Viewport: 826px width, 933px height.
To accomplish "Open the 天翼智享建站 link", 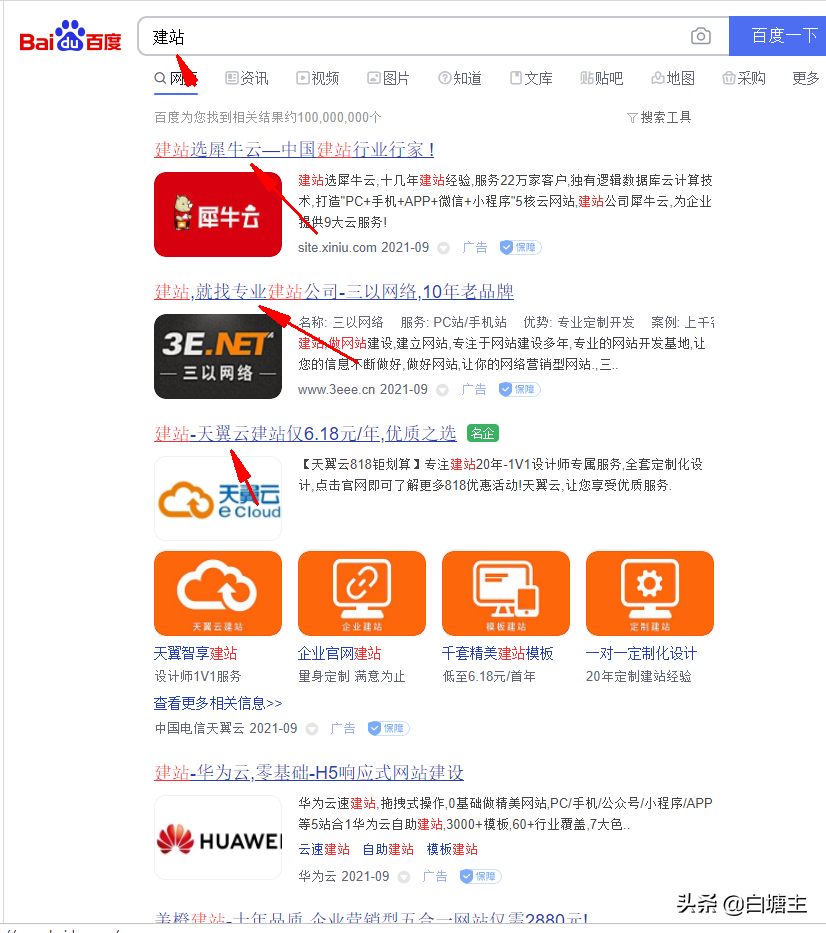I will point(196,653).
